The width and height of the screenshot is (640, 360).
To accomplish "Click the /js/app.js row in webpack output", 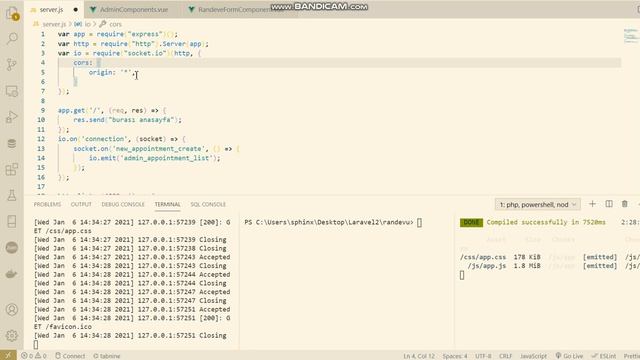I will 553,266.
